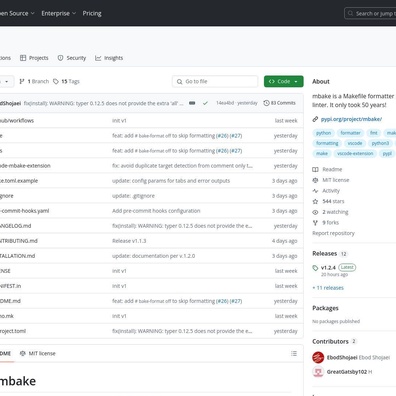The height and width of the screenshot is (396, 396).
Task: Open the mbake-extension folder
Action: [25, 166]
